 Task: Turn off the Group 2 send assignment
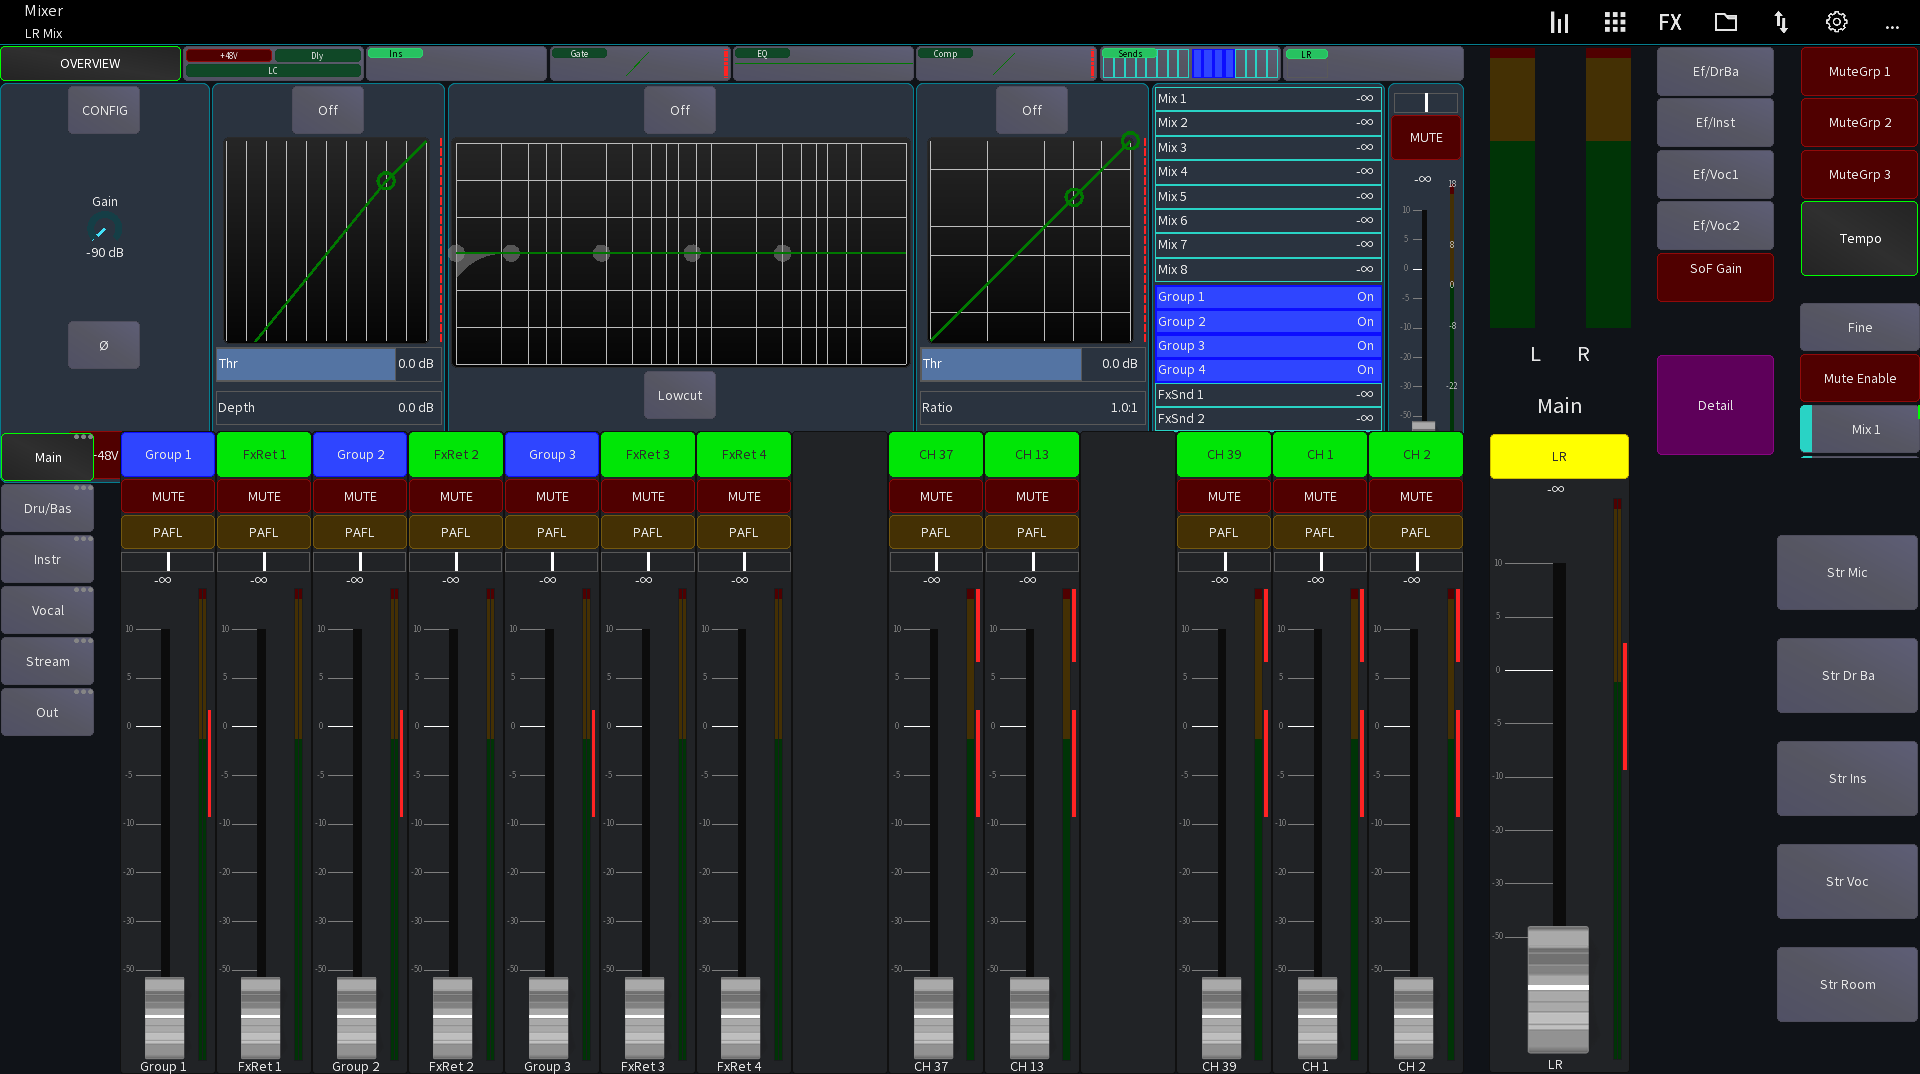coord(1267,321)
